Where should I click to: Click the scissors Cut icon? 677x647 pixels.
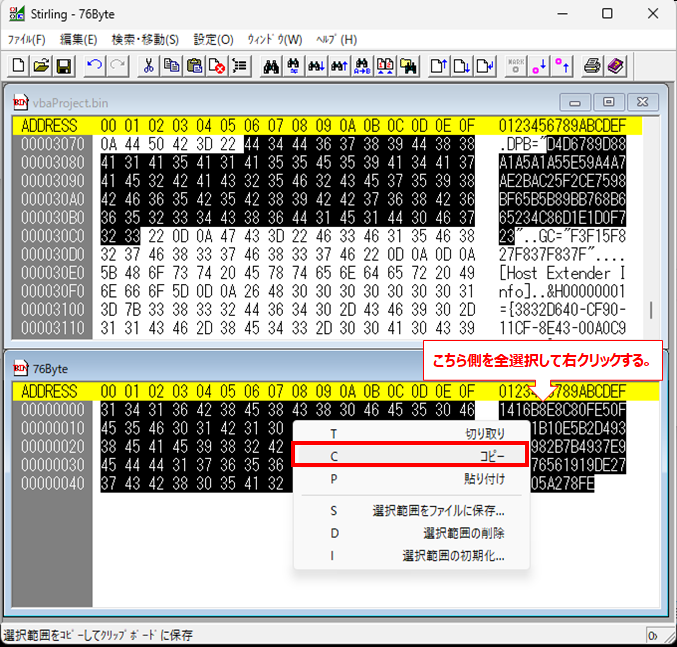(x=149, y=66)
